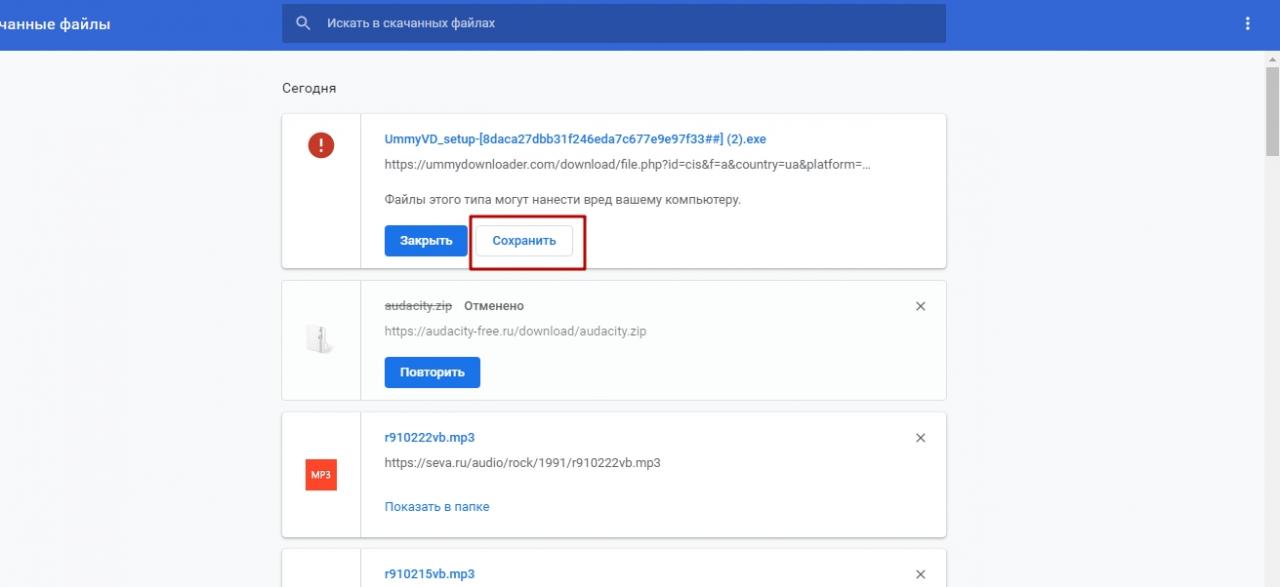Click the zip file icon for audacity.zip
This screenshot has height=587, width=1280.
[320, 340]
